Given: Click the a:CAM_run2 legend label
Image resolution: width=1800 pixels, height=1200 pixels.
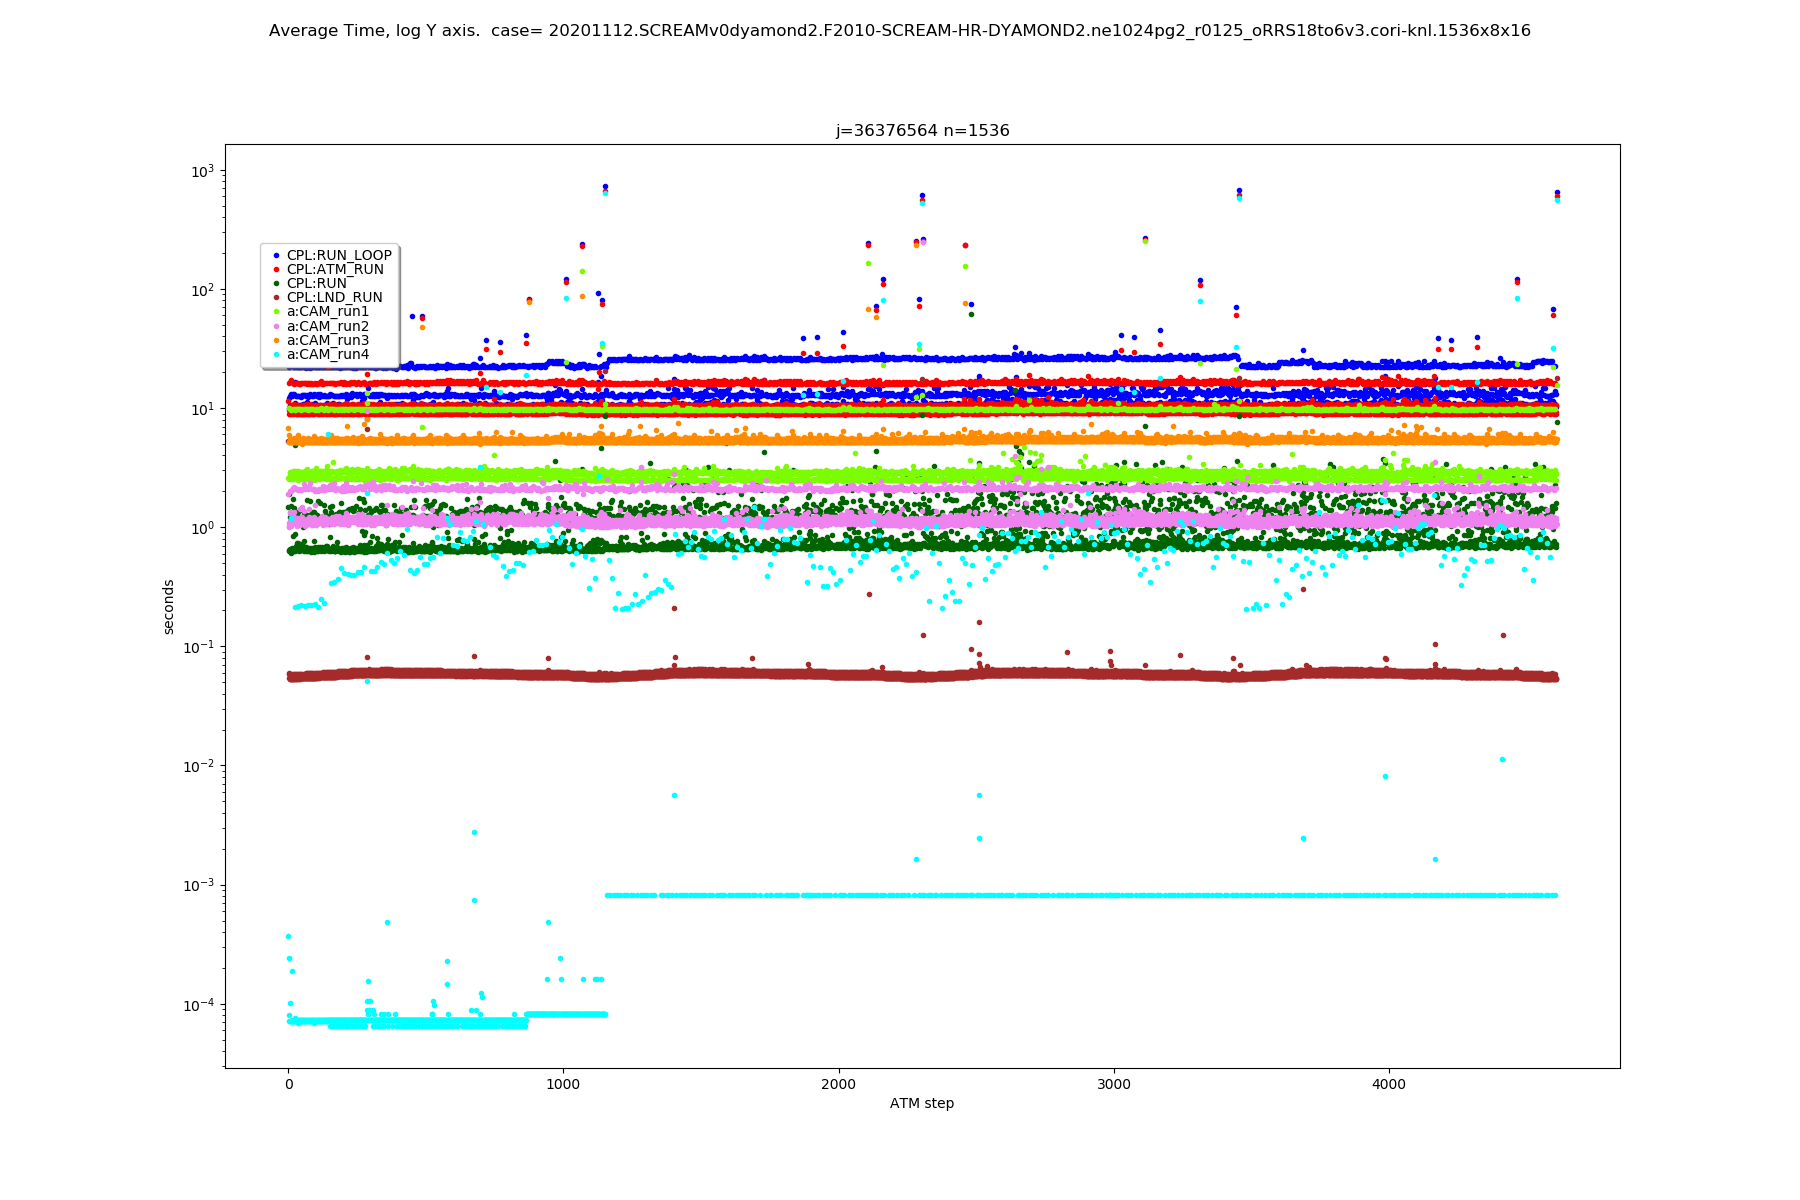Looking at the screenshot, I should point(328,326).
